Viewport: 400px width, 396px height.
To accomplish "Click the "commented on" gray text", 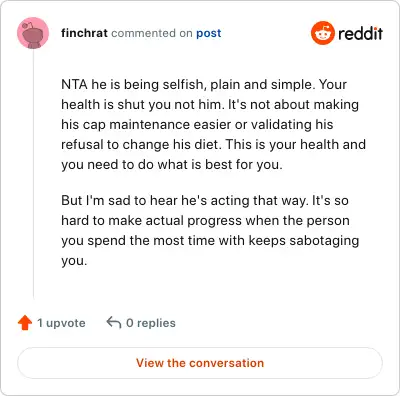I will coord(152,33).
